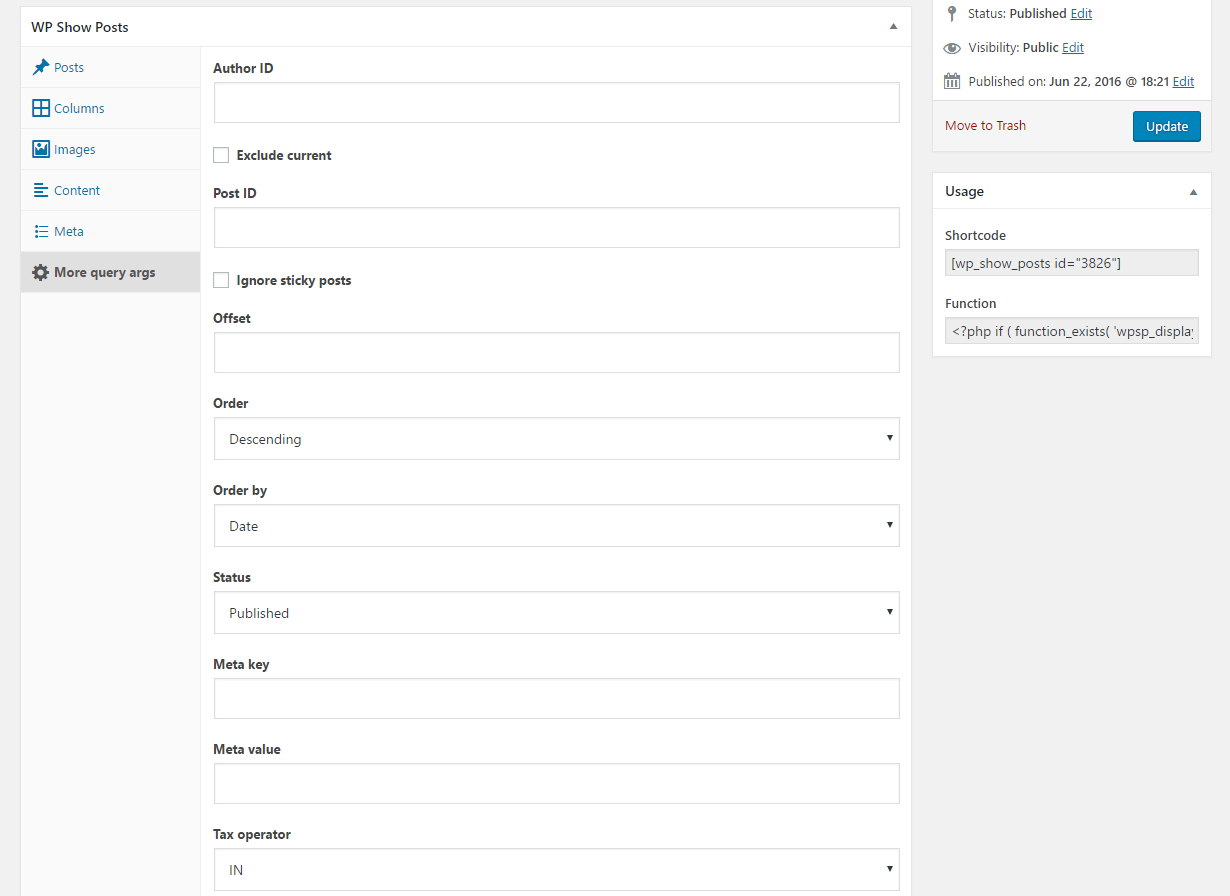This screenshot has height=896, width=1230.
Task: Enable the Exclude current checkbox
Action: (221, 155)
